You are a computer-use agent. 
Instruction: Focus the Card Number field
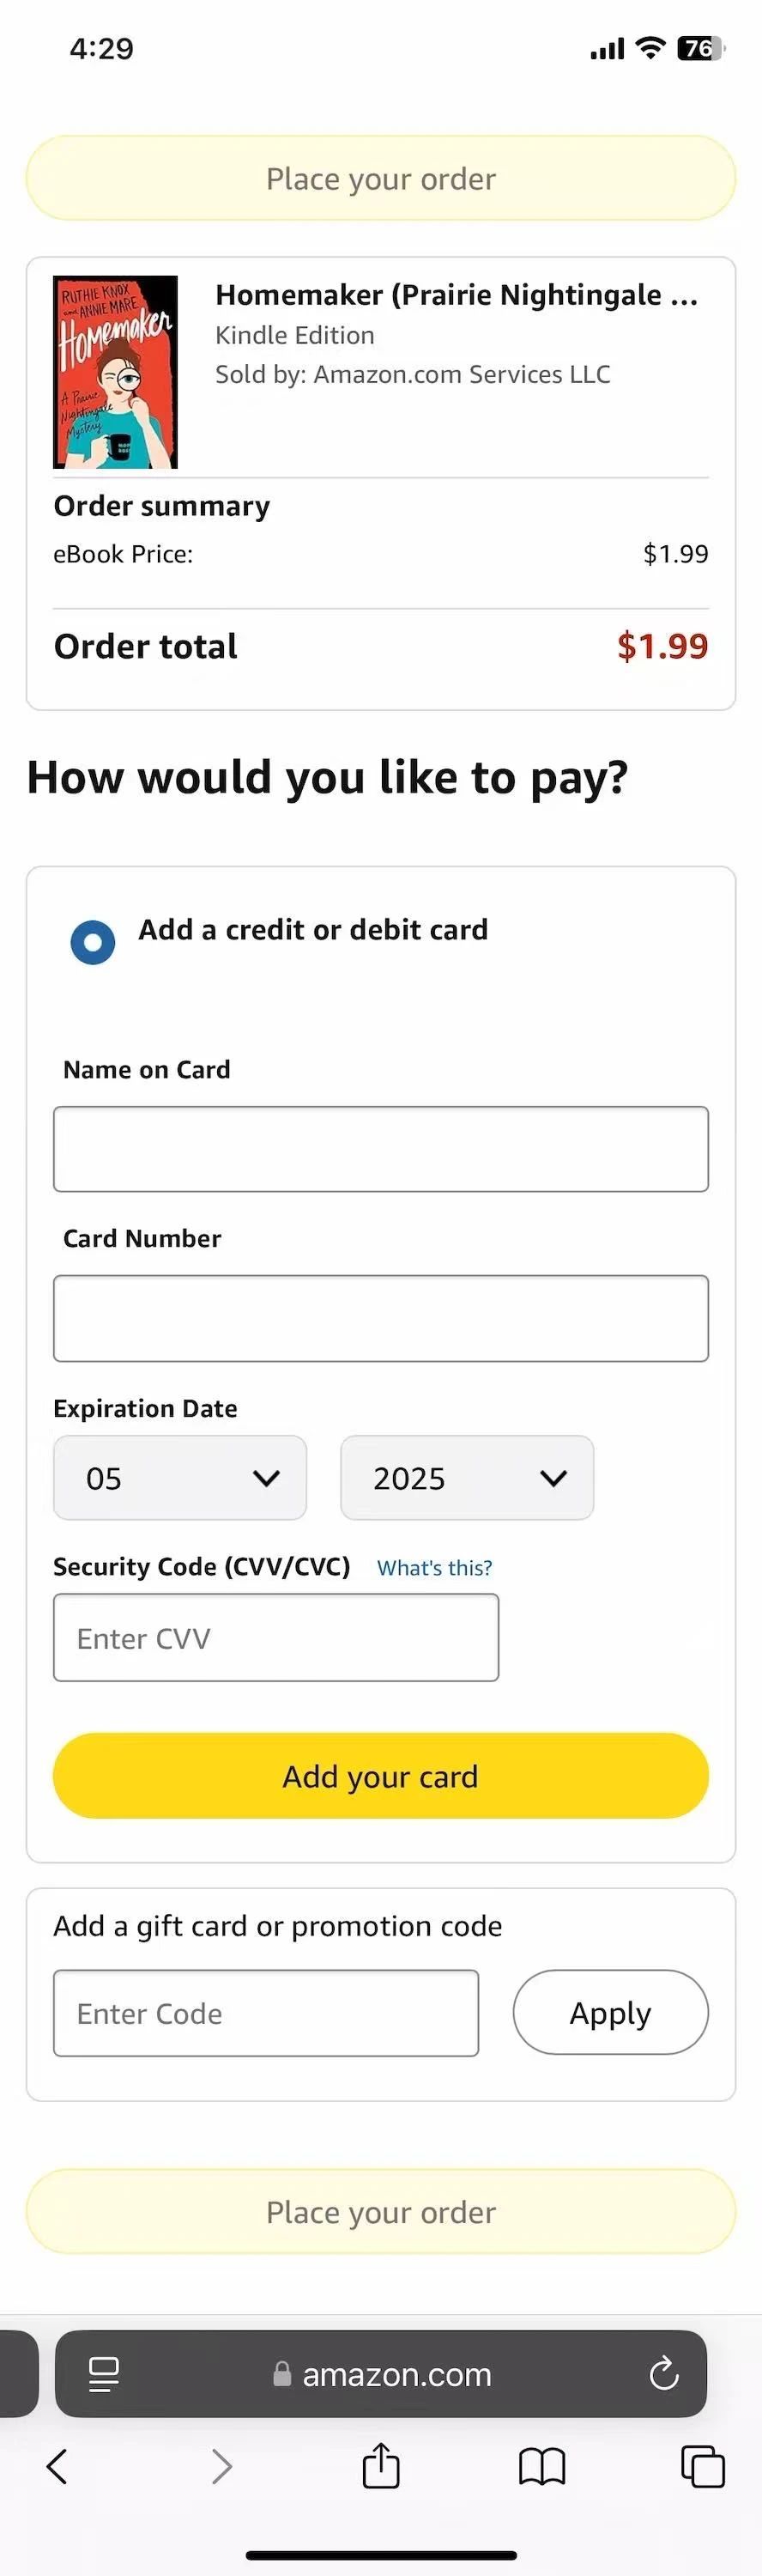[381, 1318]
